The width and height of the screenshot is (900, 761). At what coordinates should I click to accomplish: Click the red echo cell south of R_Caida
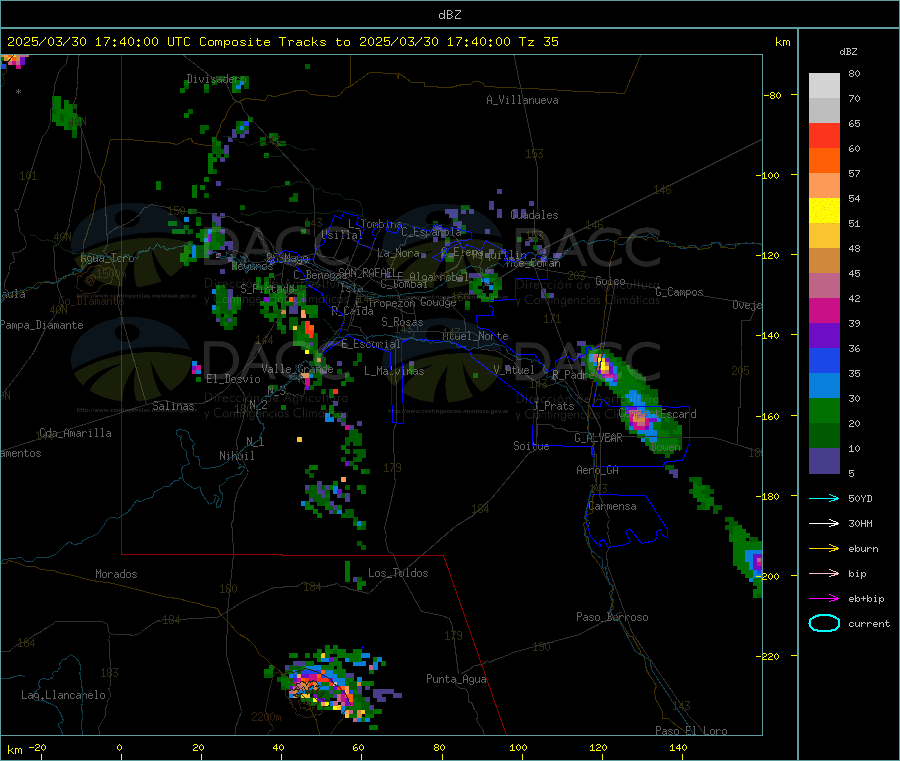(309, 330)
